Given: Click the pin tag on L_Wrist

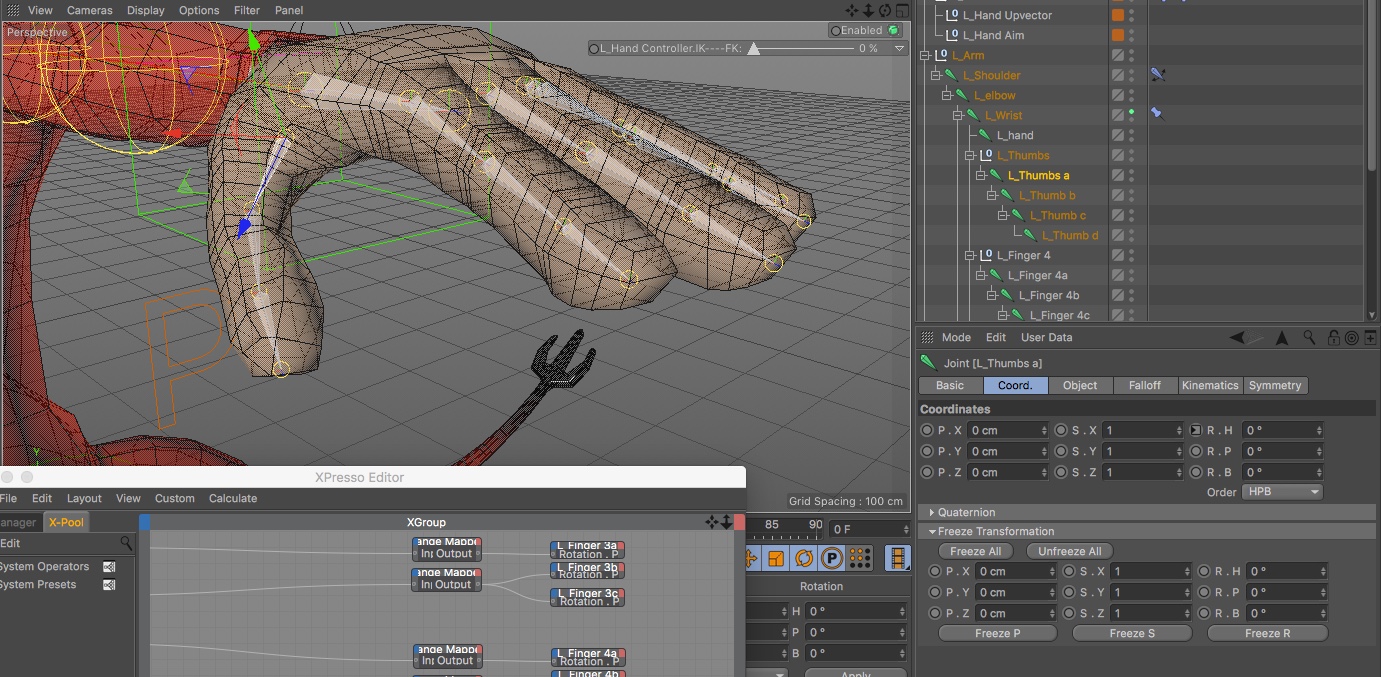Looking at the screenshot, I should (1157, 115).
